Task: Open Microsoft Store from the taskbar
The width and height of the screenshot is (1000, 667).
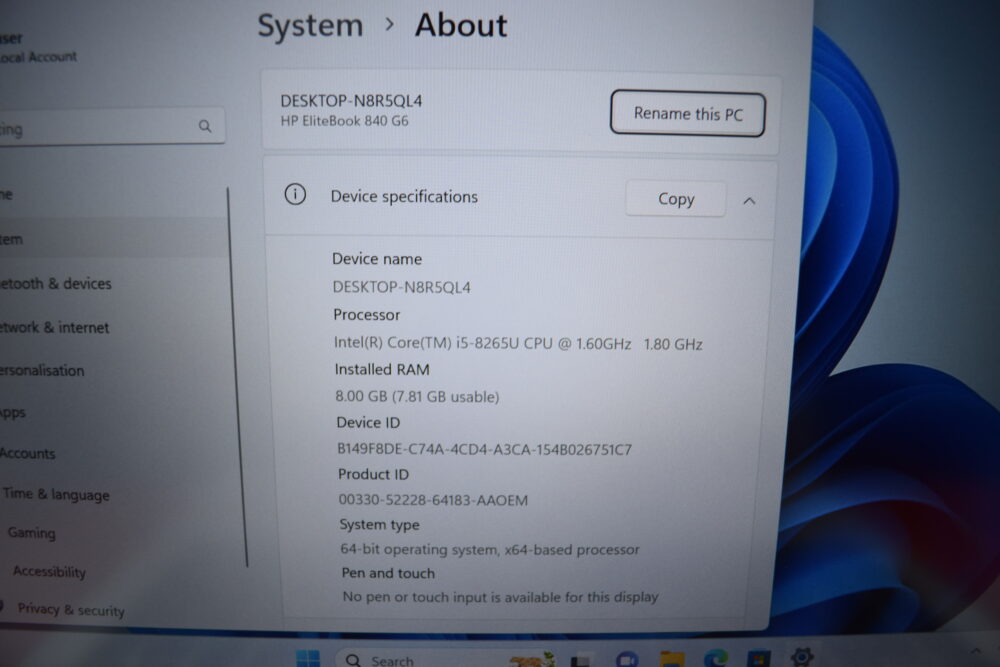Action: (x=758, y=658)
